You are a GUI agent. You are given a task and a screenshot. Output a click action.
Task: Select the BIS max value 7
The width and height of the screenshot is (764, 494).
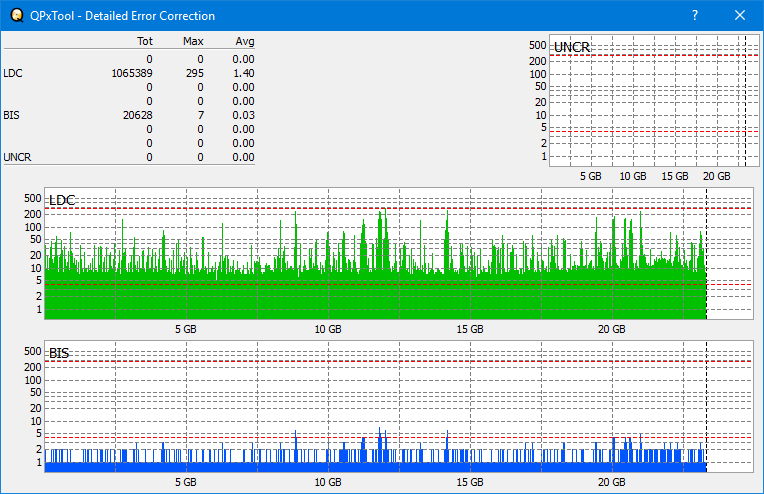201,115
